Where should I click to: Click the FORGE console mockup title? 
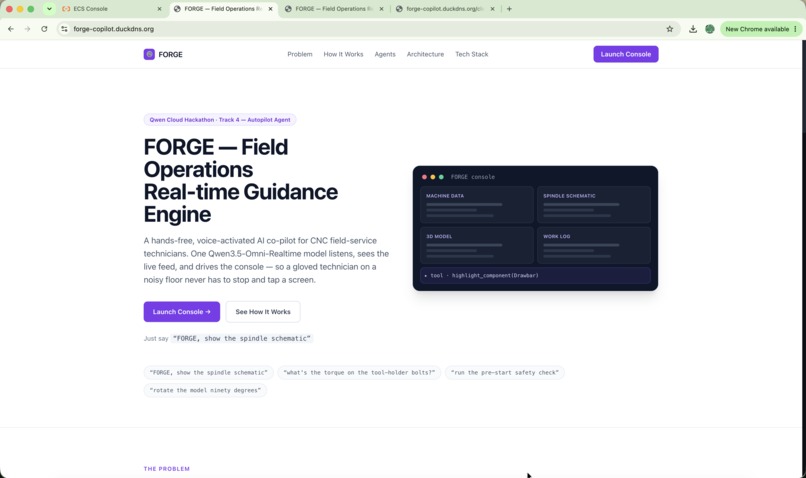[472, 177]
